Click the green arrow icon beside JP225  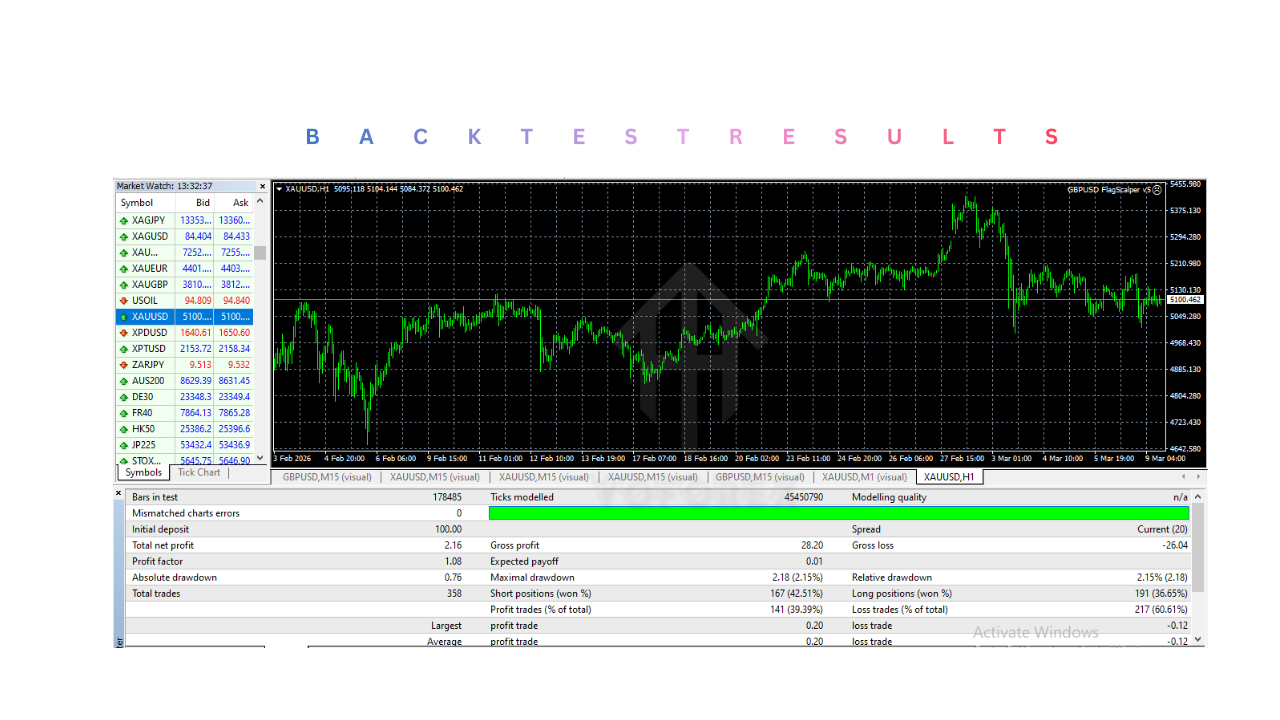(122, 444)
